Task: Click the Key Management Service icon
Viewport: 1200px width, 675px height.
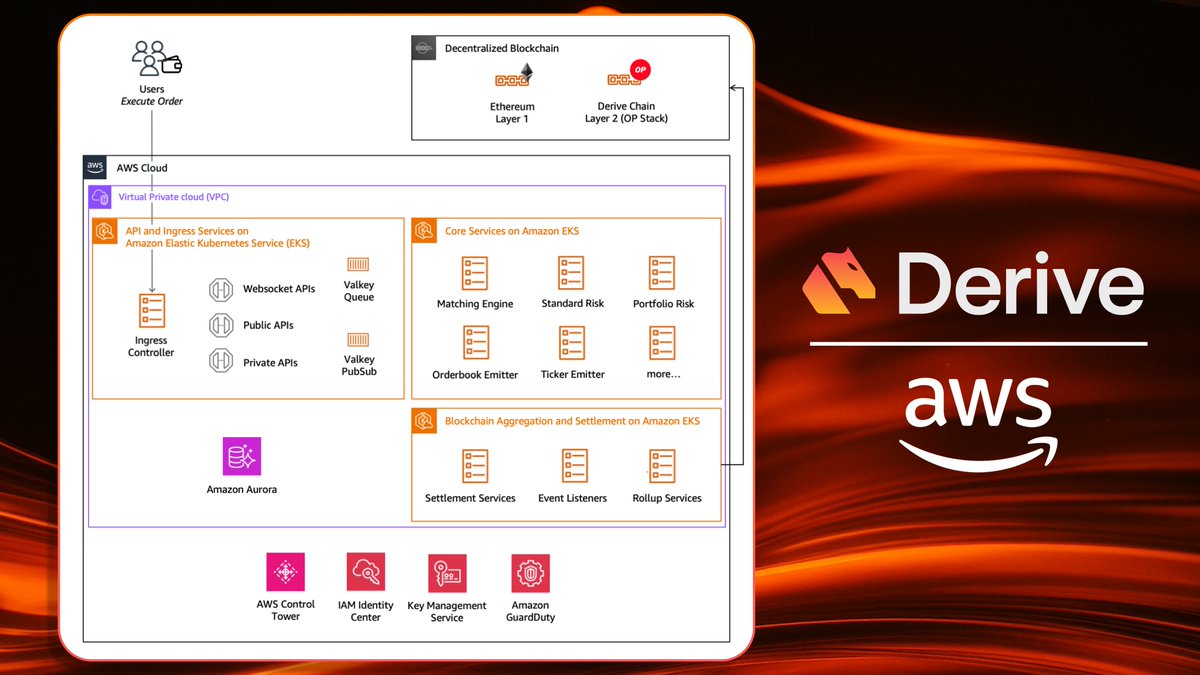Action: pyautogui.click(x=448, y=573)
